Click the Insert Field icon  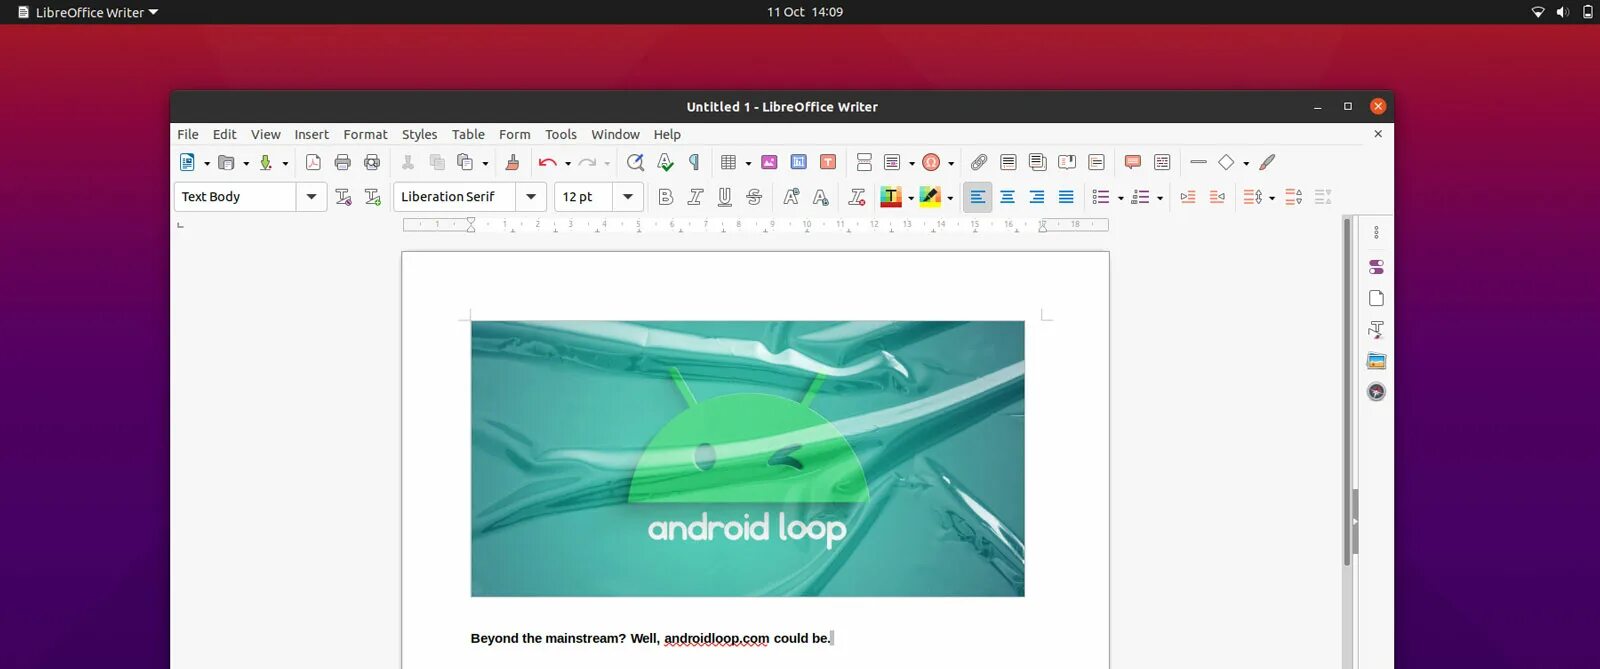point(893,162)
